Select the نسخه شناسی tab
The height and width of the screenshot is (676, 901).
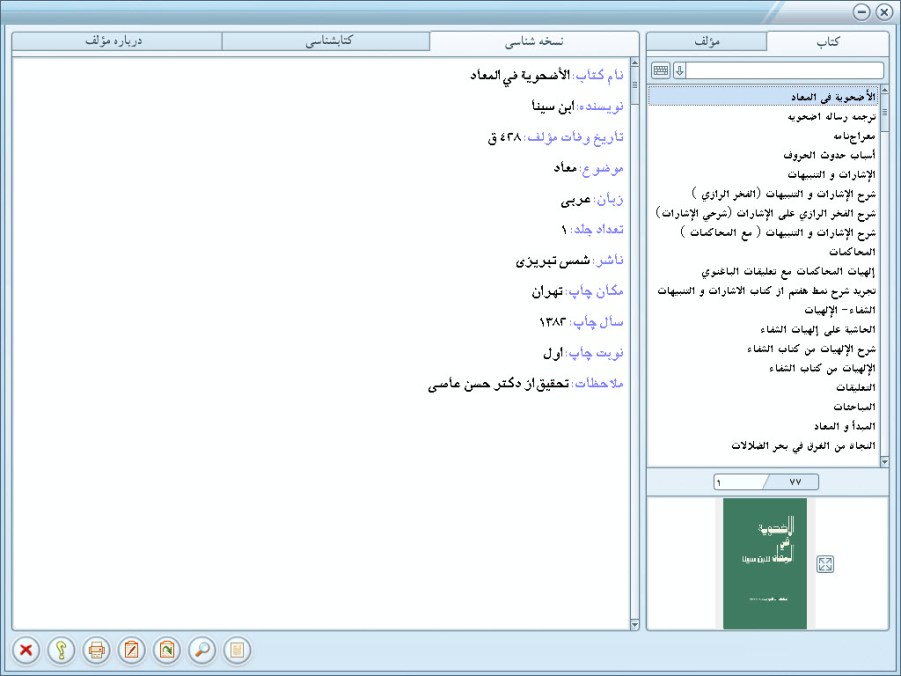coord(534,41)
